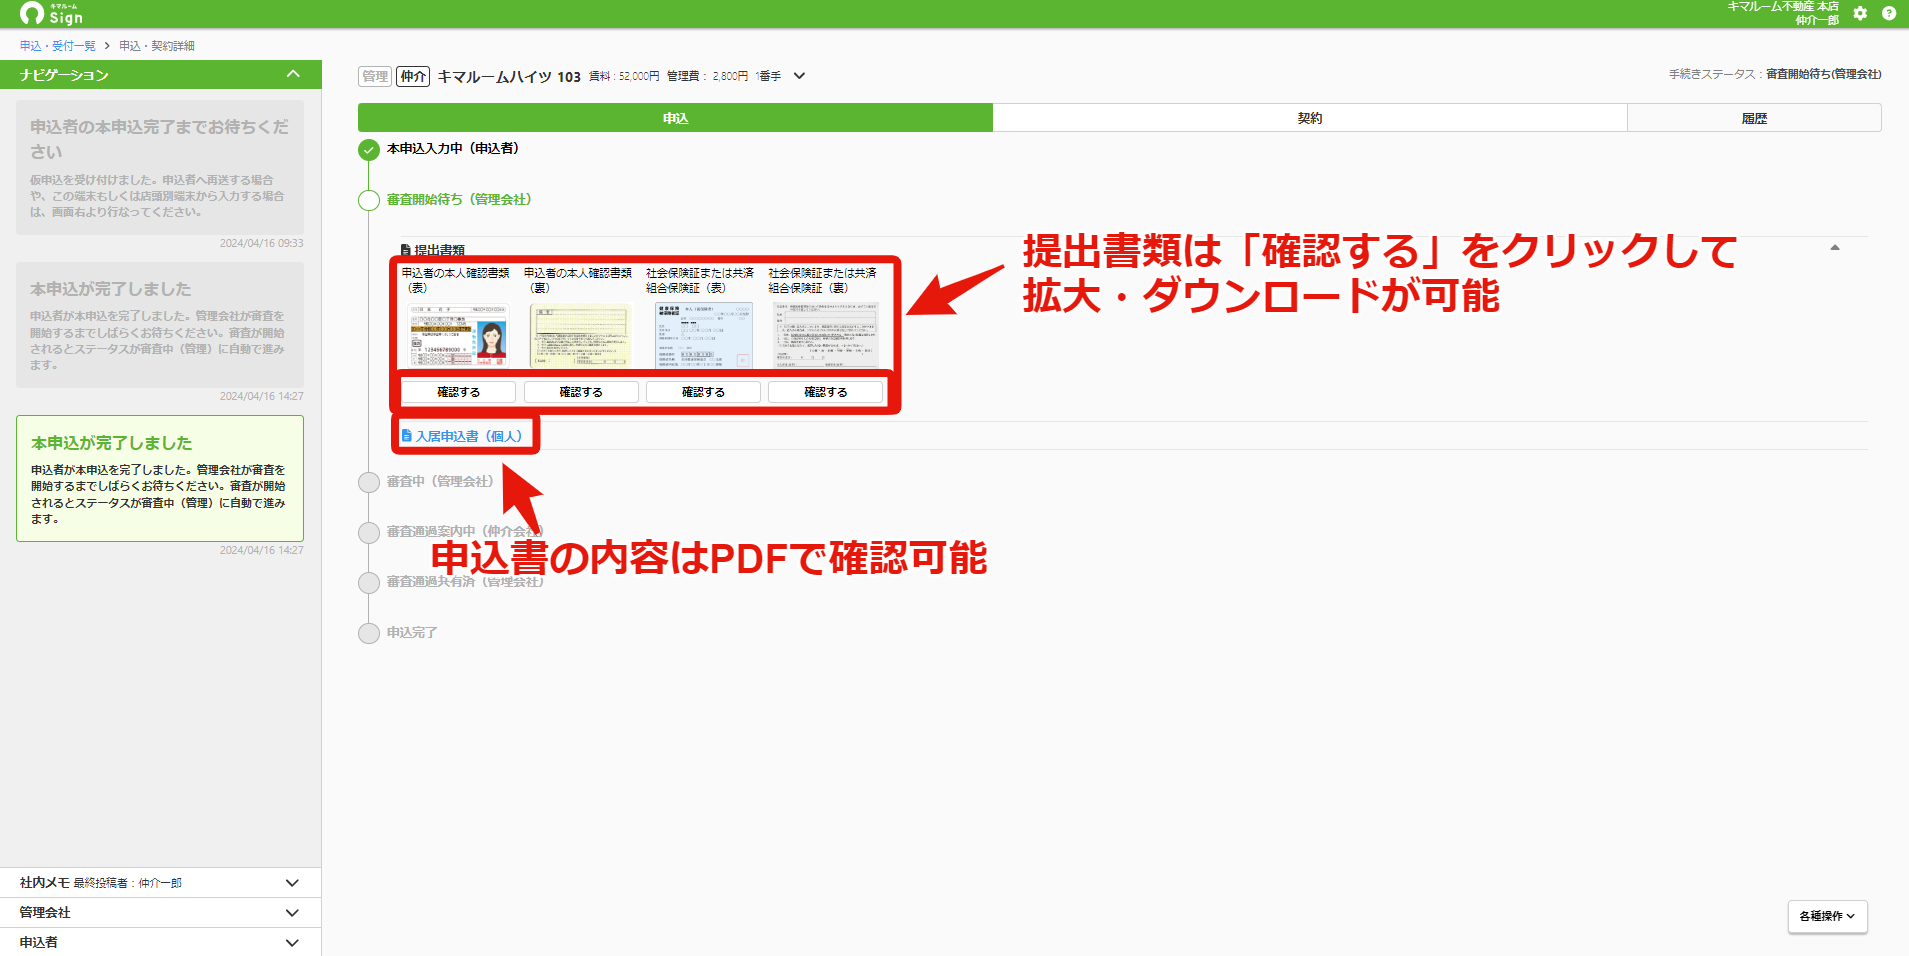
Task: Open the settings gear icon
Action: tap(1860, 14)
